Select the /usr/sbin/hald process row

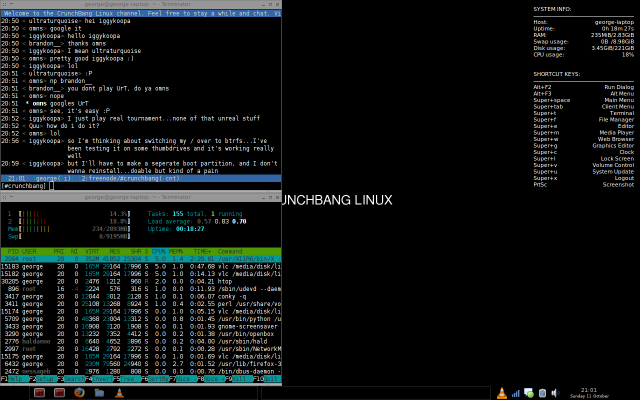point(141,341)
